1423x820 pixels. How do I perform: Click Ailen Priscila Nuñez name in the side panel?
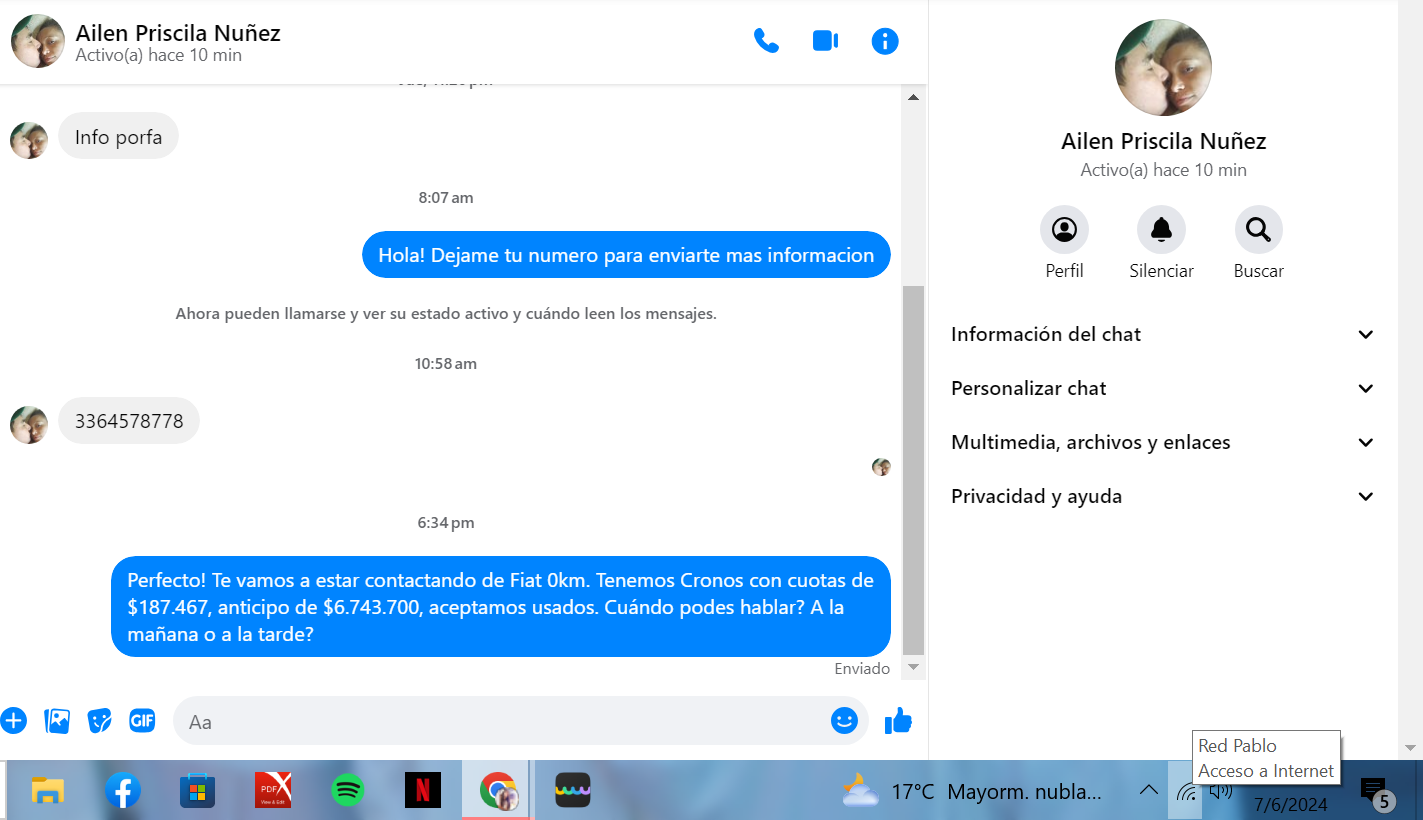point(1164,141)
